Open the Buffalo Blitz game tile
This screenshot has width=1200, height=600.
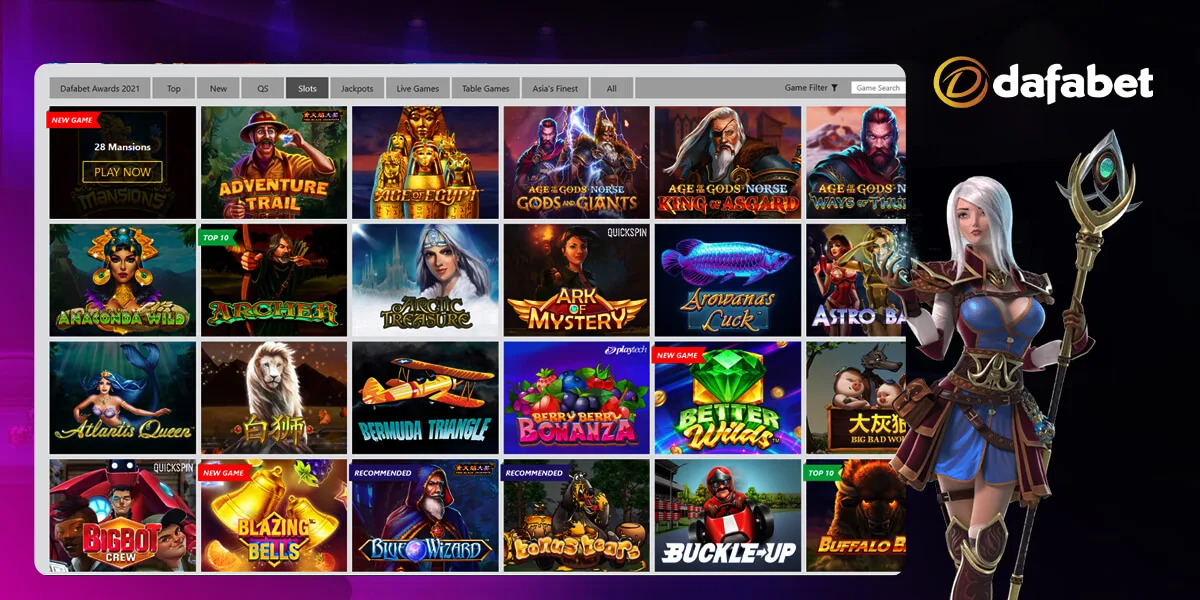pos(856,516)
